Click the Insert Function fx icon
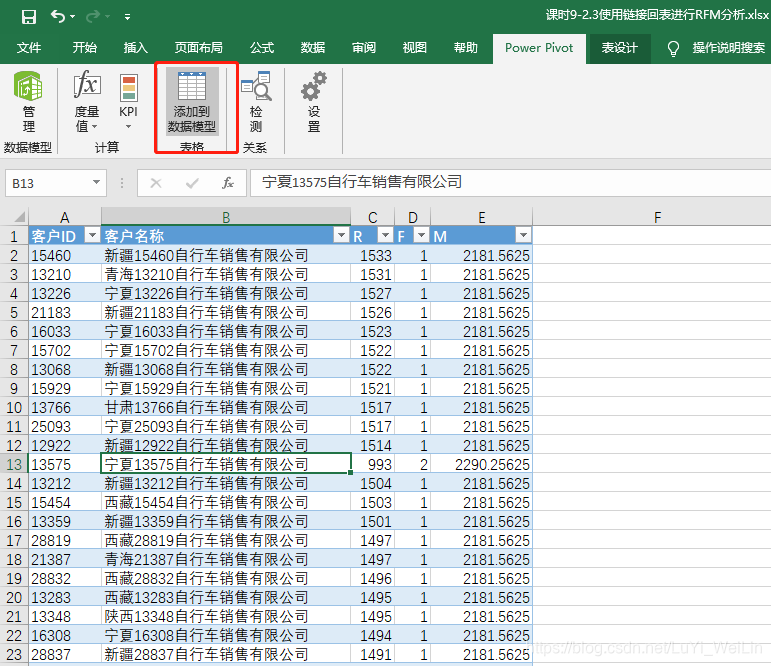Screen dimensions: 771x666 (227, 183)
